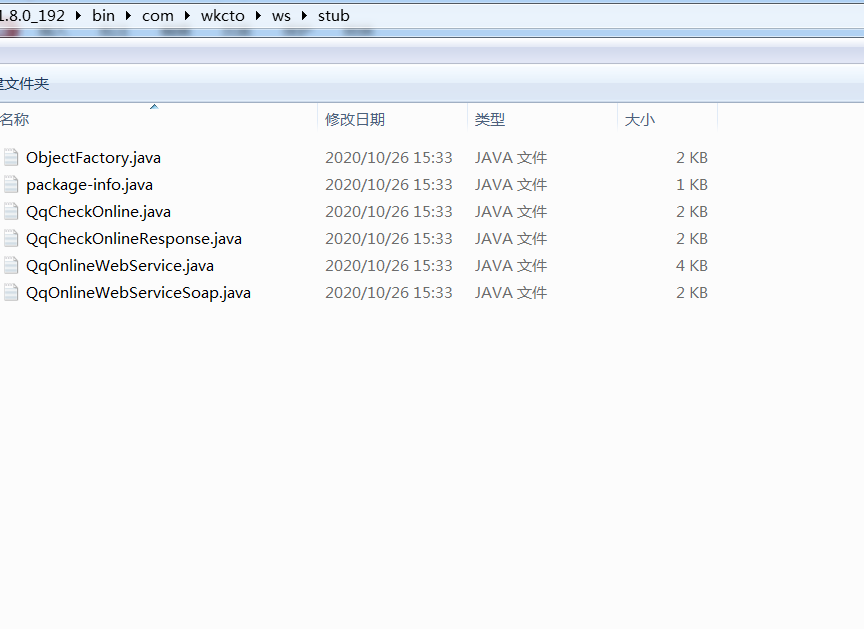
Task: Click stub folder in address bar
Action: [333, 16]
